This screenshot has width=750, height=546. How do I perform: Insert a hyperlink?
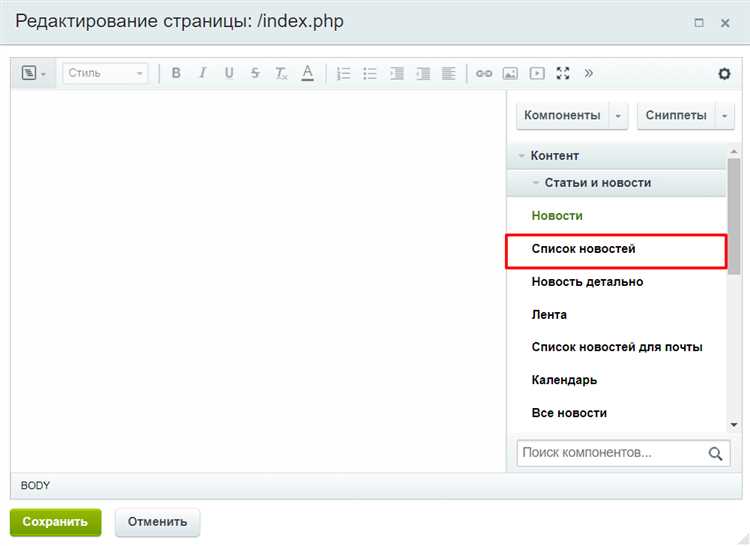484,73
